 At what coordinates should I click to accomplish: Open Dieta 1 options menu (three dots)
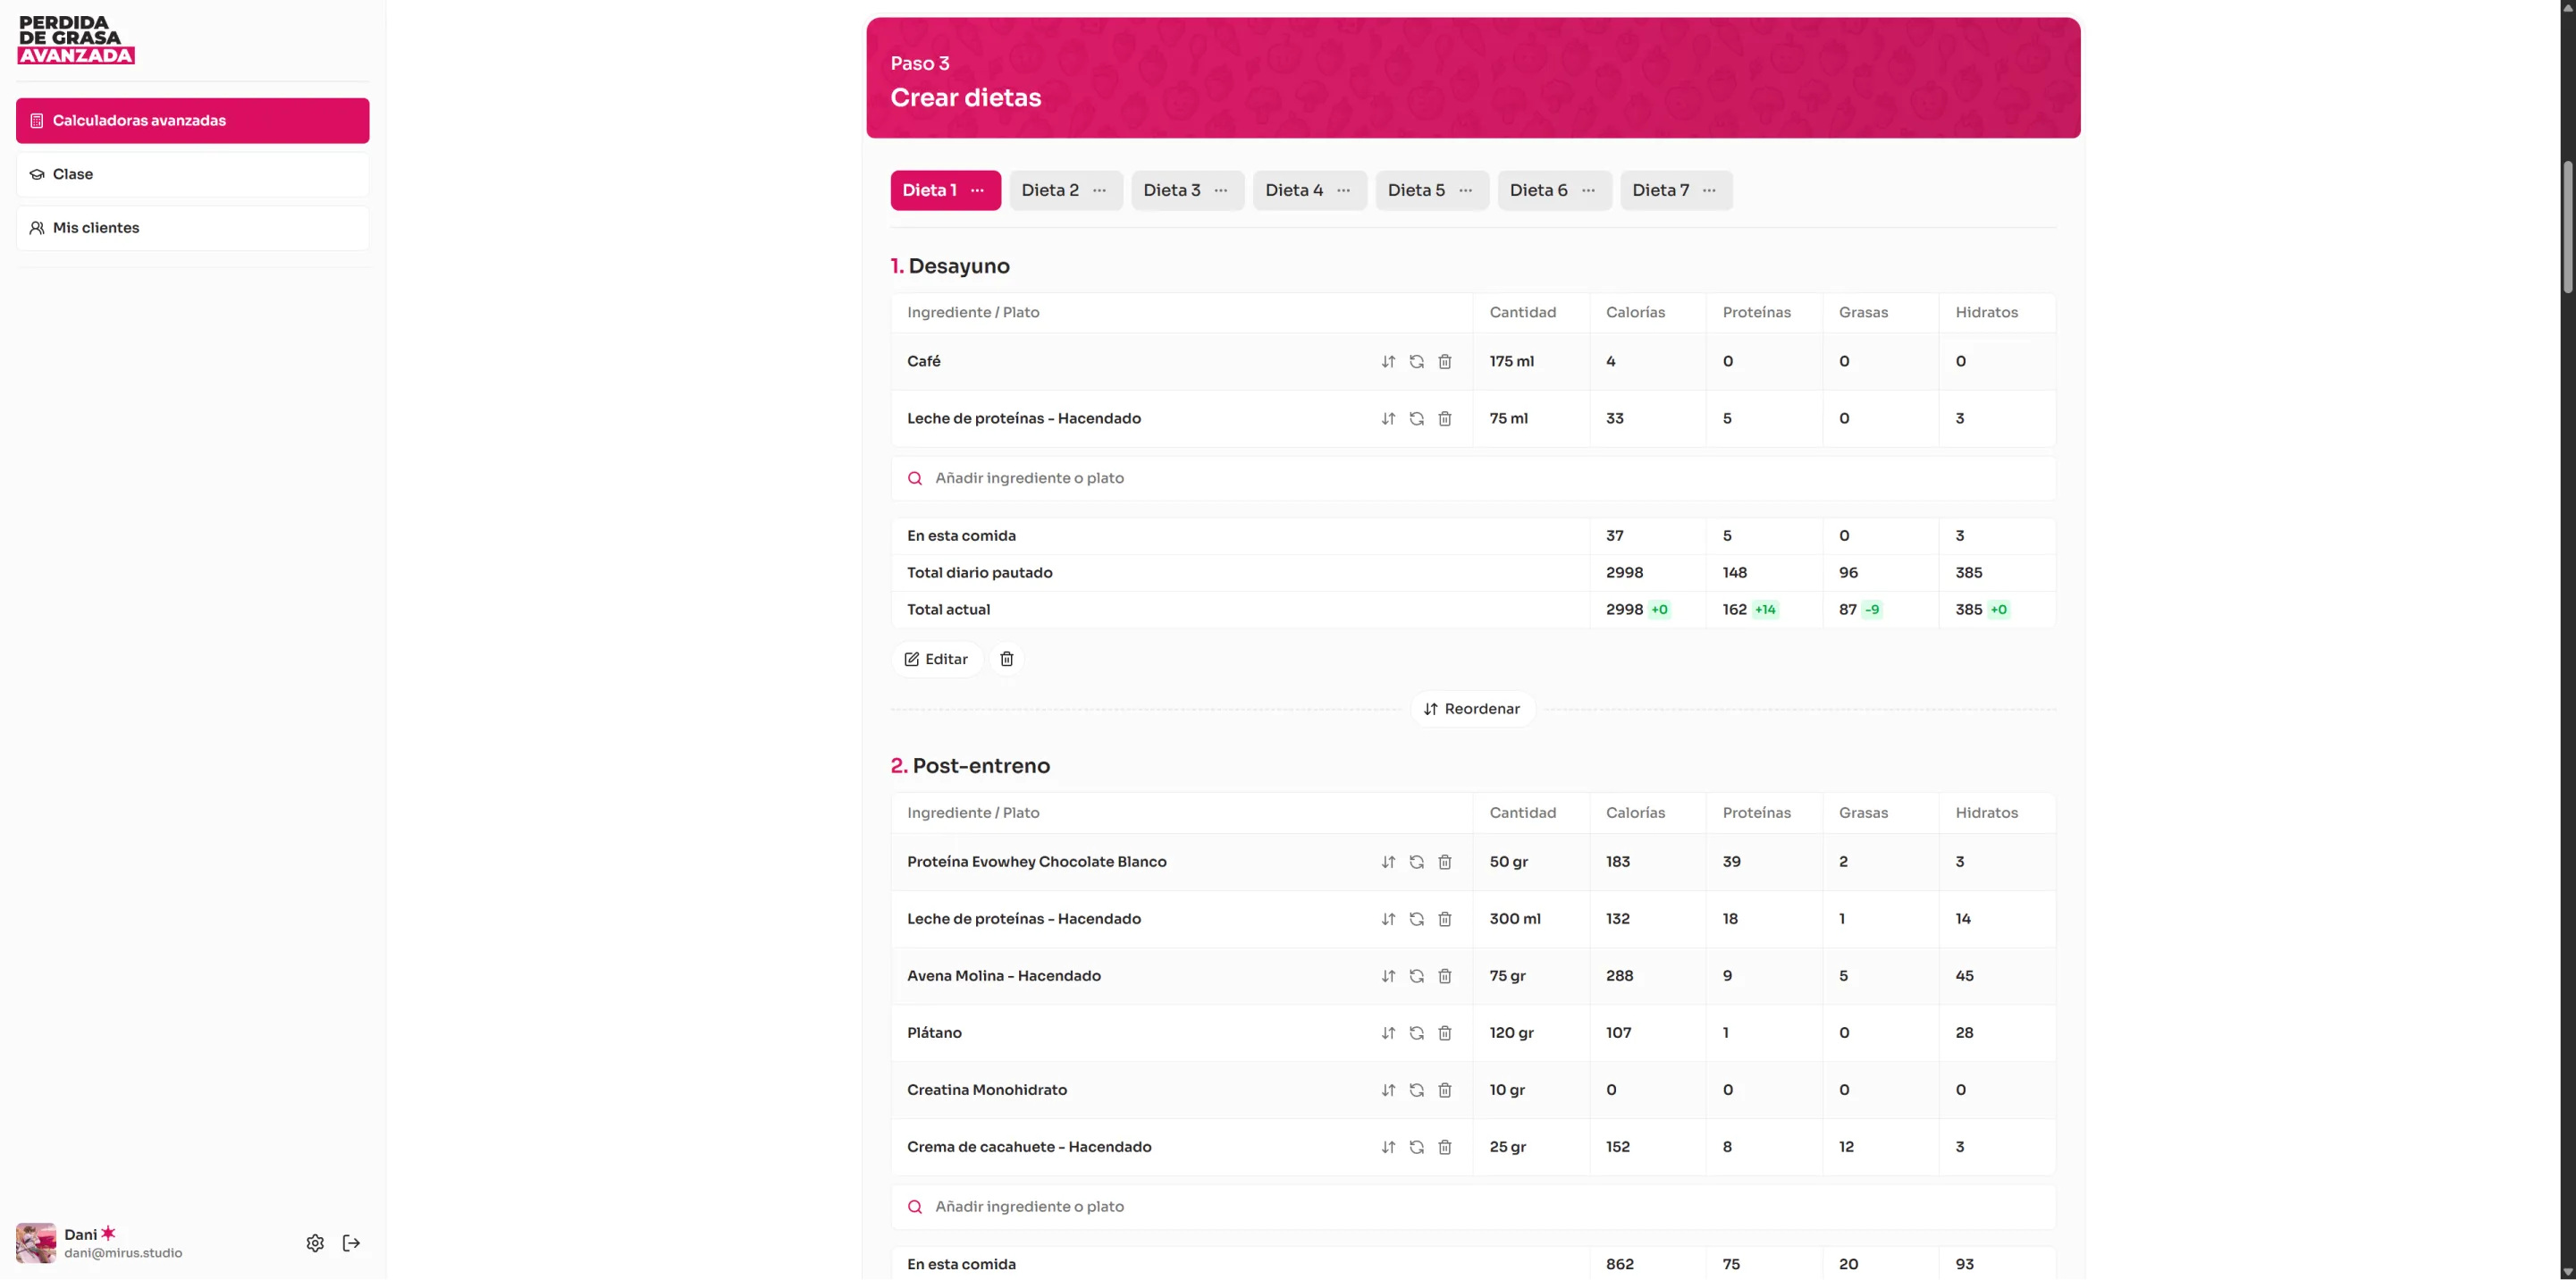coord(977,191)
